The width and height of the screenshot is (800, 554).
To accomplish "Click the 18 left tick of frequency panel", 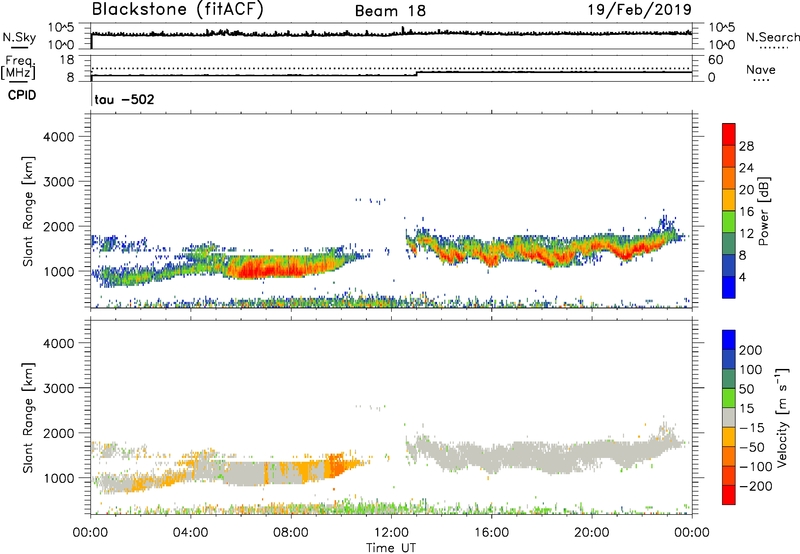I will pyautogui.click(x=67, y=60).
